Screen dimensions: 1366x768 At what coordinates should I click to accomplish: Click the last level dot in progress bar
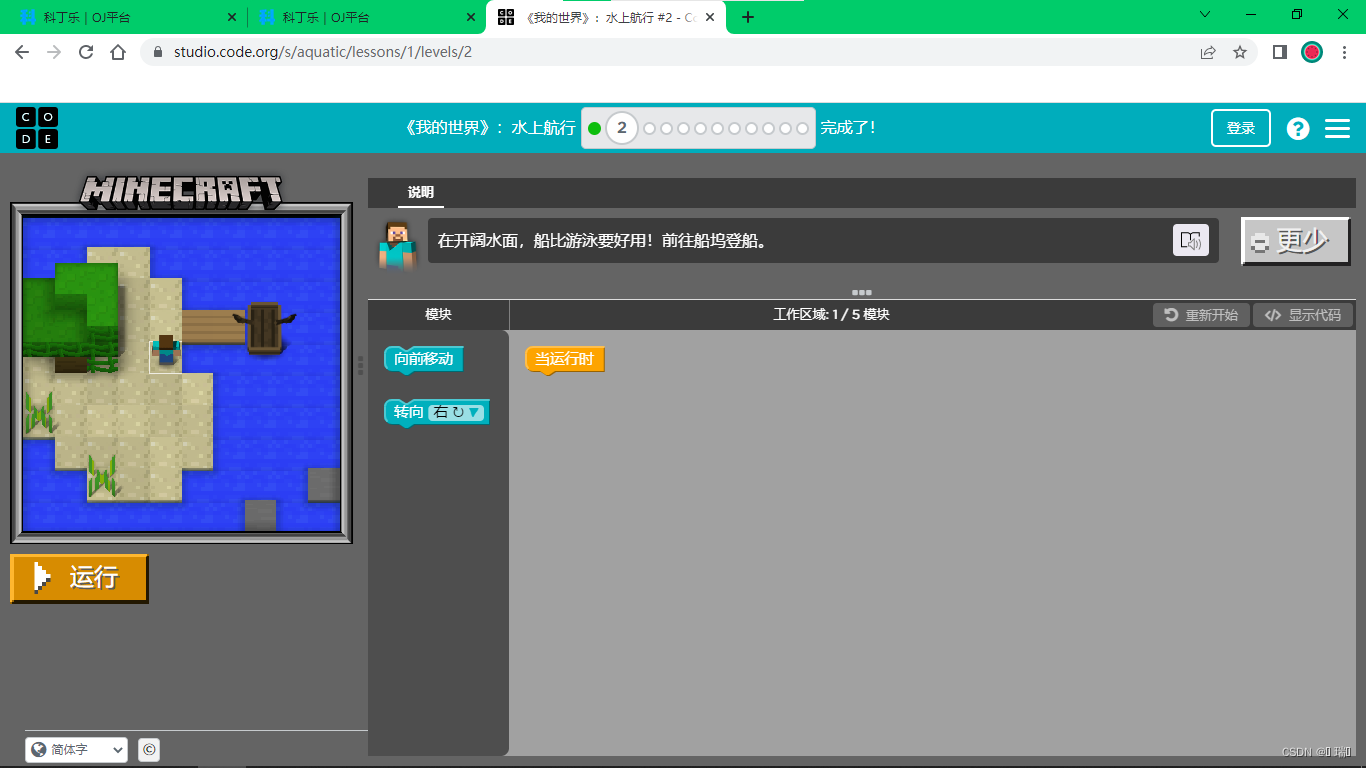coord(802,128)
